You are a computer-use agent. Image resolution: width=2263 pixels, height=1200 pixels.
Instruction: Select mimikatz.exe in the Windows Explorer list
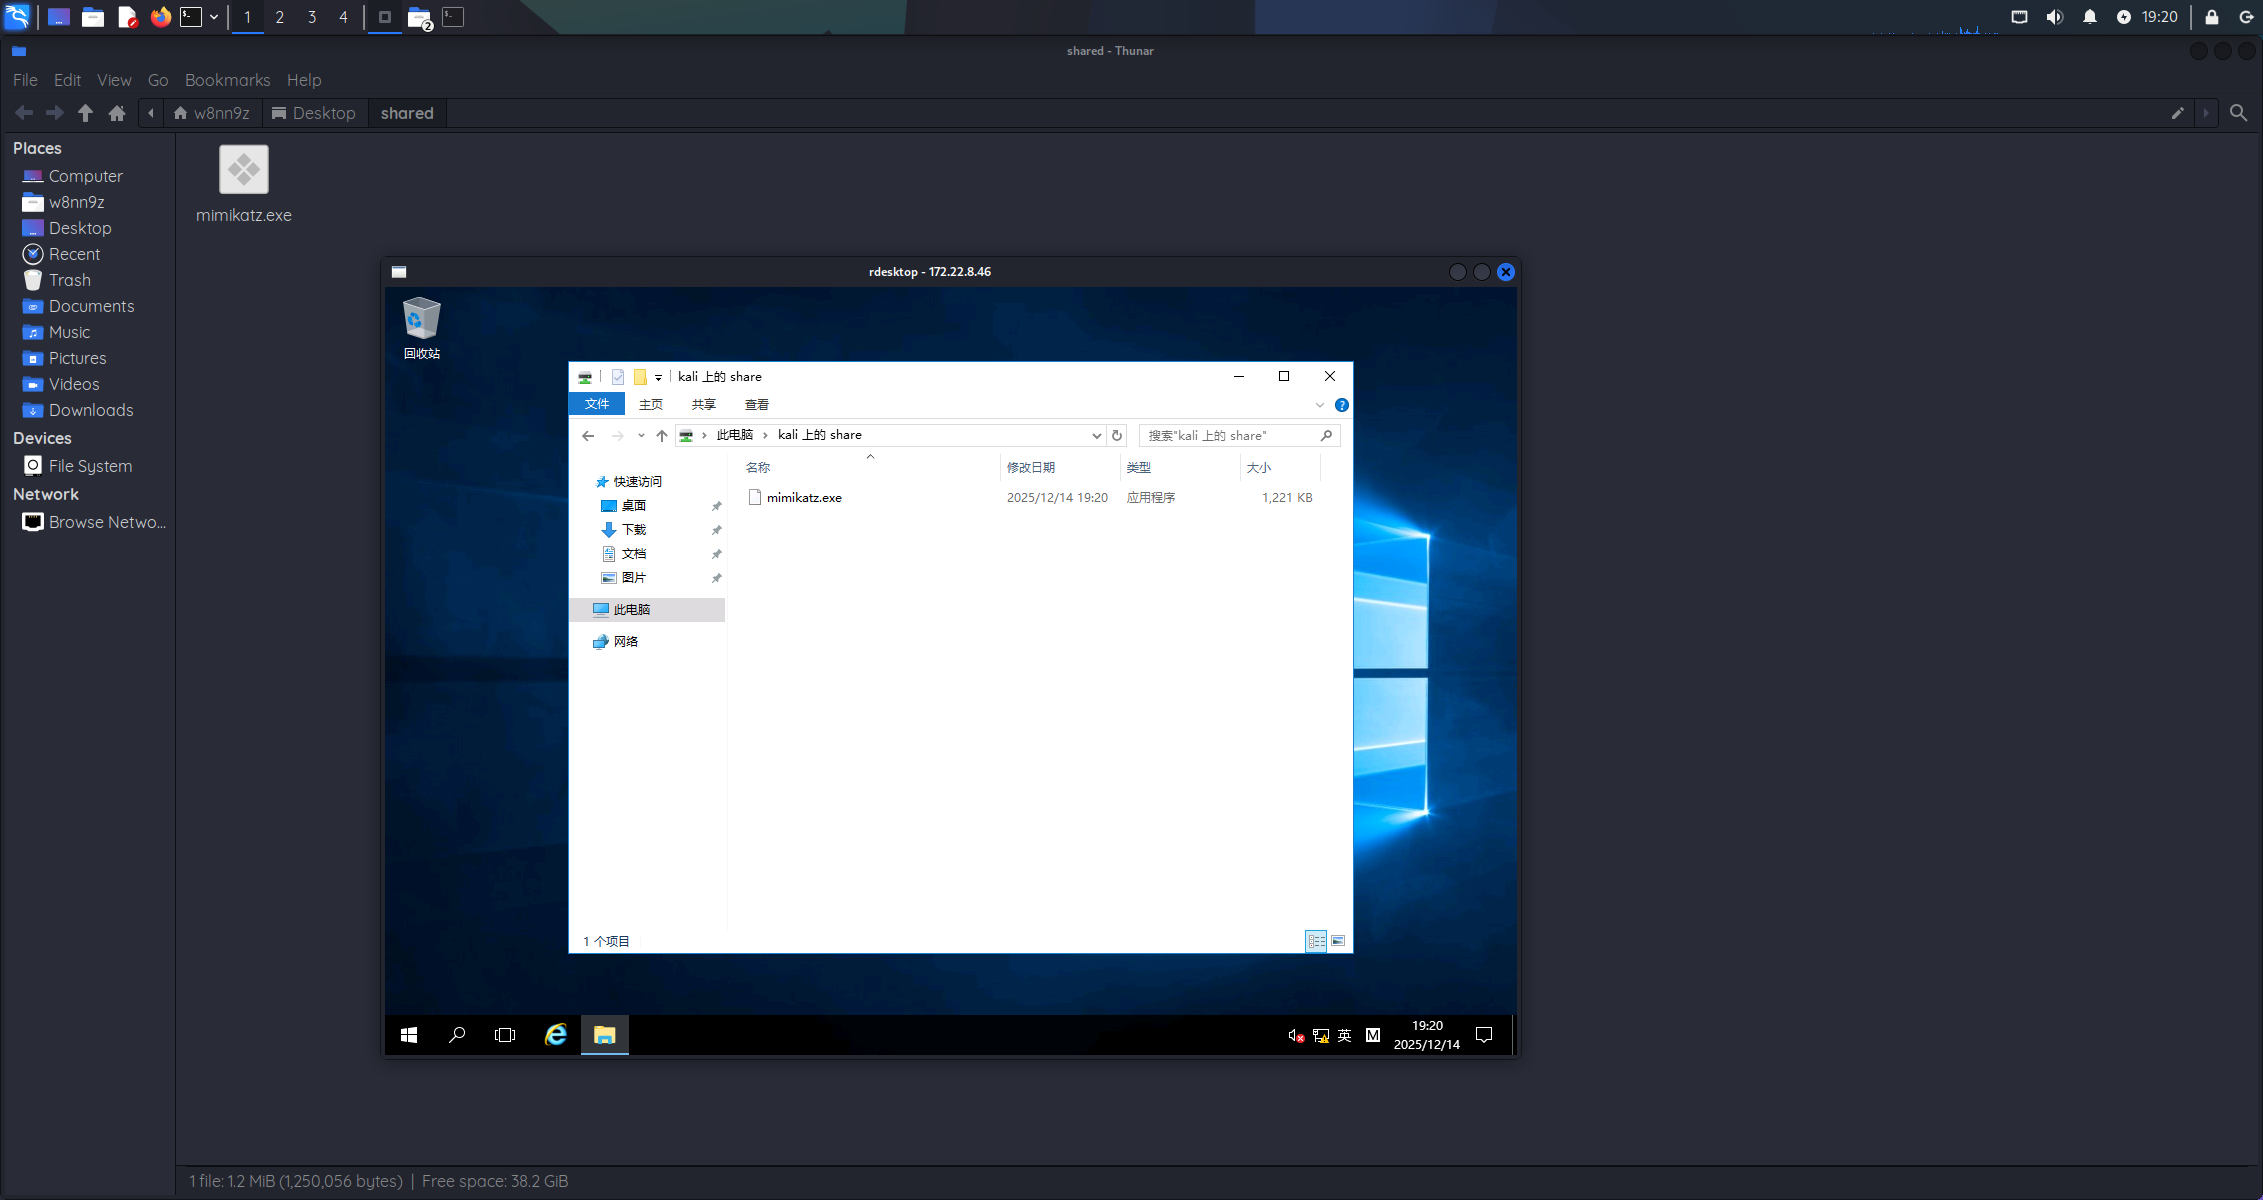804,497
